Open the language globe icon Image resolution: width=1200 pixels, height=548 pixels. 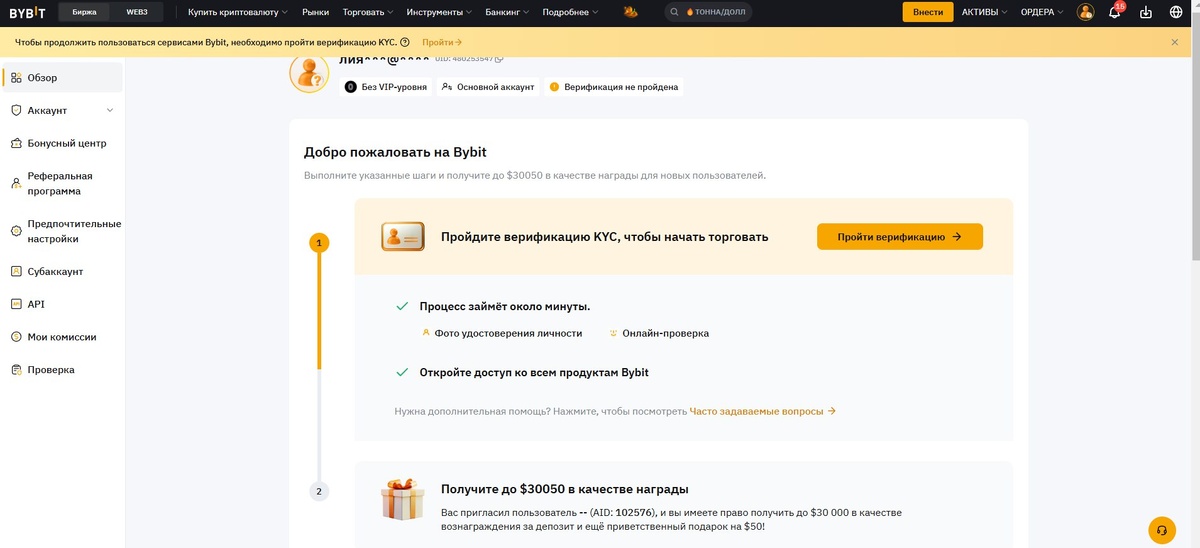(1176, 12)
